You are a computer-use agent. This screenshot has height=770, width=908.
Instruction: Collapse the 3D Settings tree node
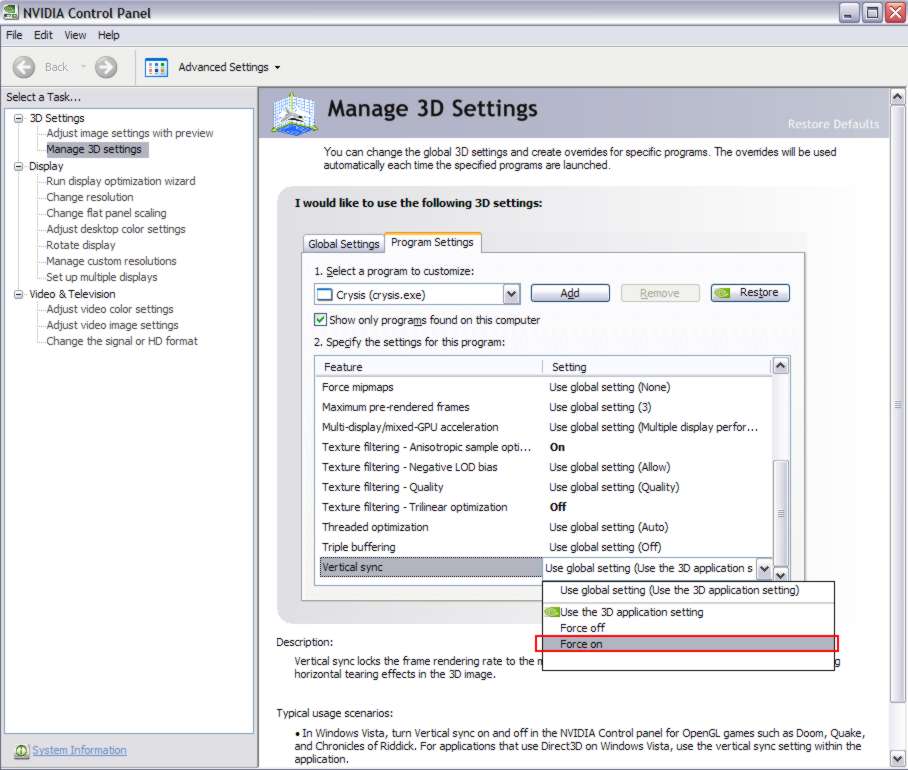[x=19, y=118]
